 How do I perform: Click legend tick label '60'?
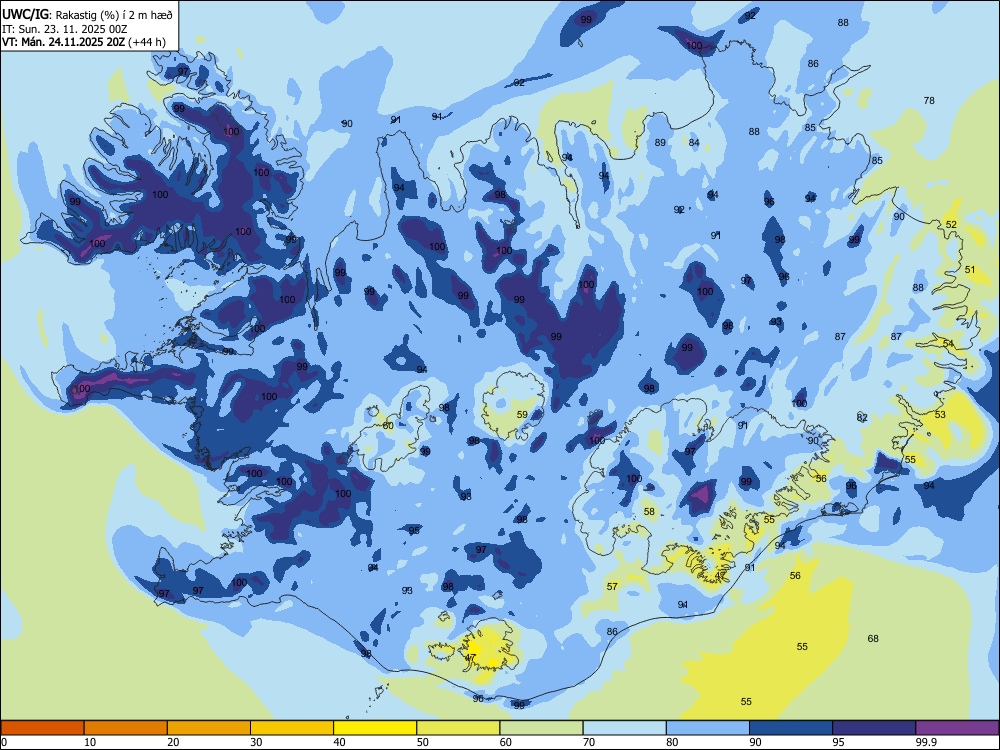506,742
